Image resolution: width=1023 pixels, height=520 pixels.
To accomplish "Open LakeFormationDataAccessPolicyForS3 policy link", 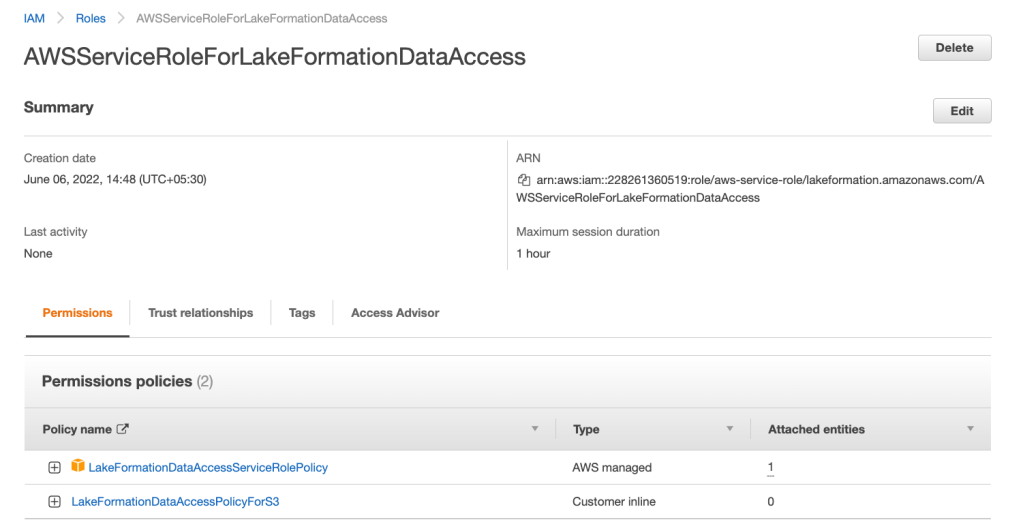I will (175, 502).
